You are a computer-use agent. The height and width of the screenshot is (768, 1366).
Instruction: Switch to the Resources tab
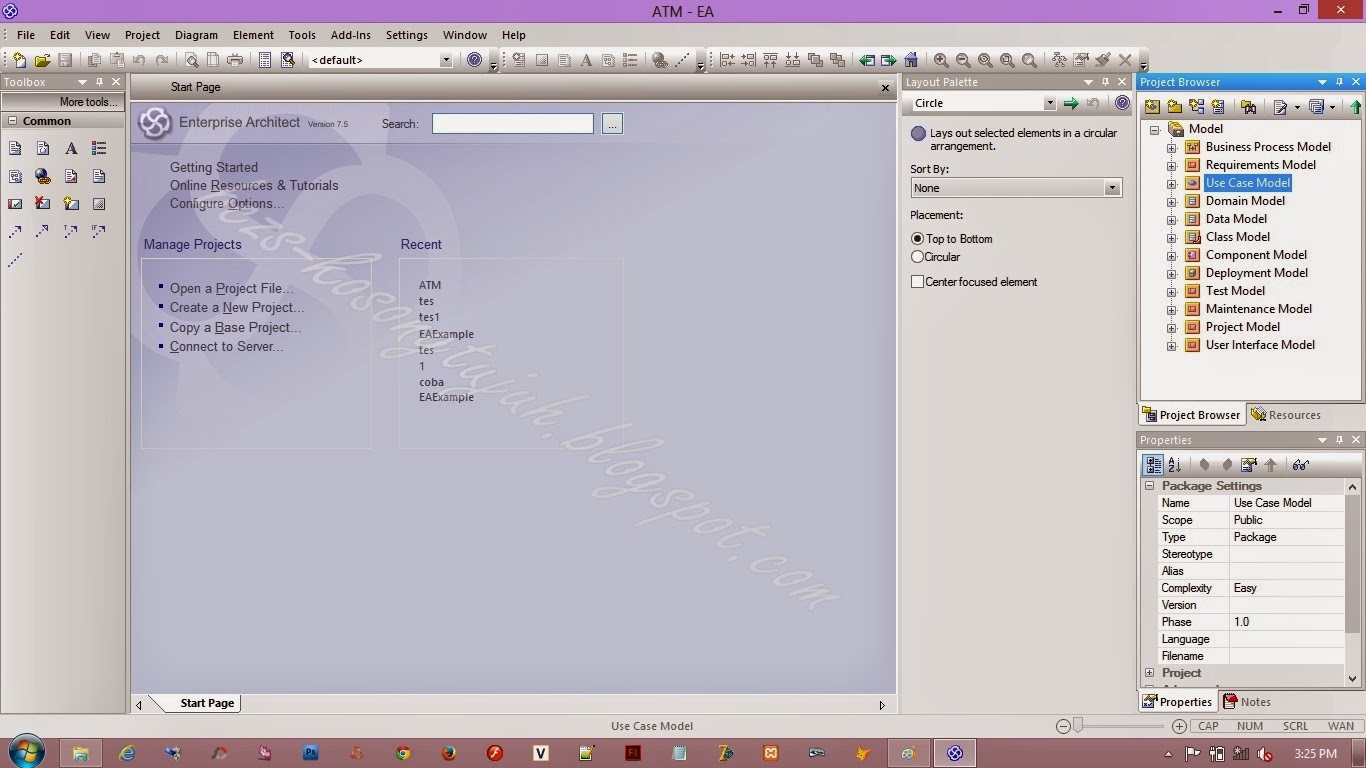(x=1285, y=415)
